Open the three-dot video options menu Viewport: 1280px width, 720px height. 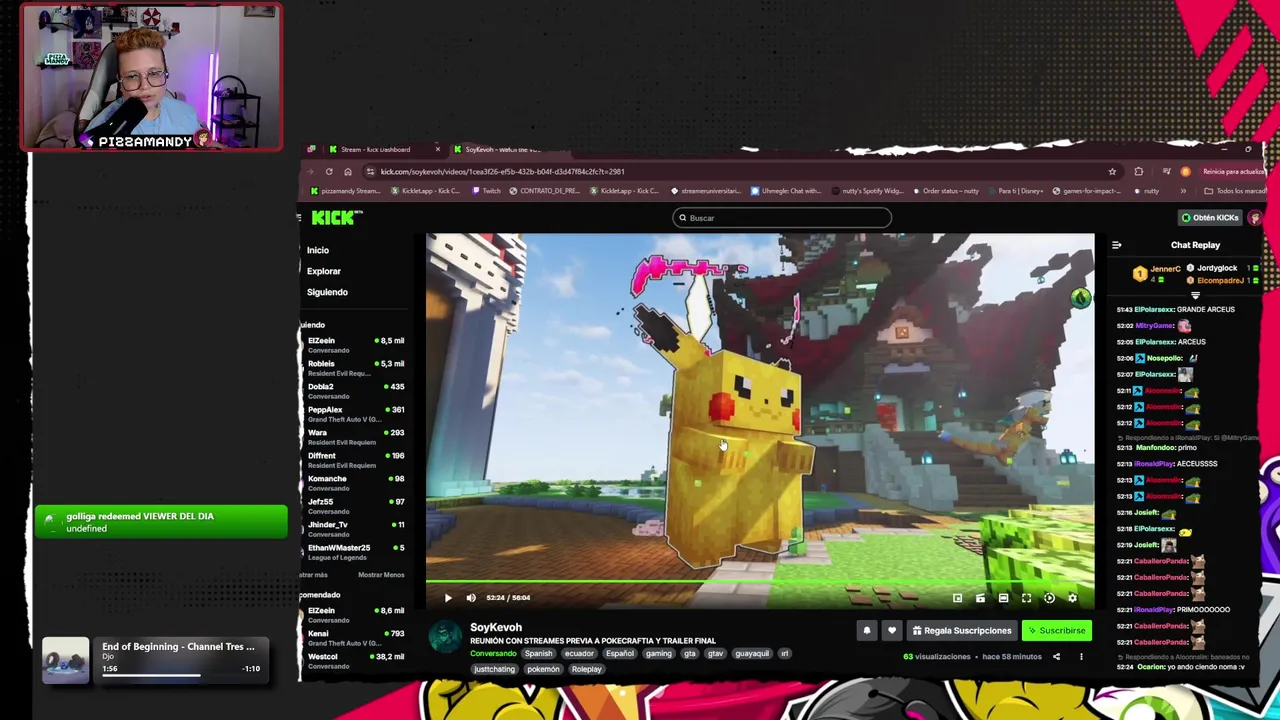tap(1081, 657)
